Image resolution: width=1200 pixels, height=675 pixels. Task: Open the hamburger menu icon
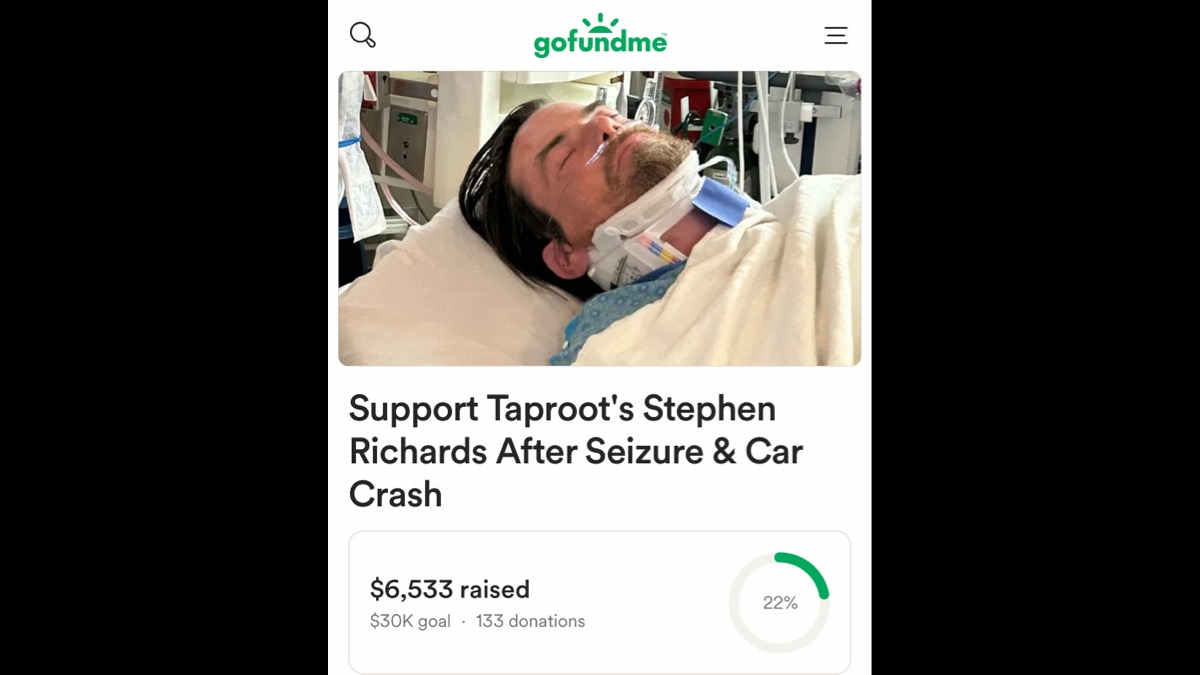836,35
